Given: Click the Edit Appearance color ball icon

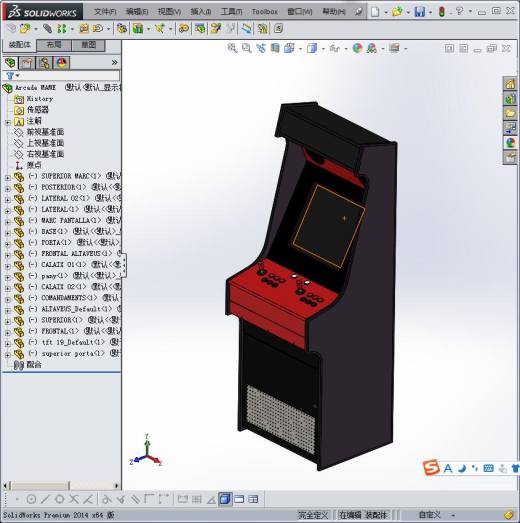Looking at the screenshot, I should coord(357,48).
